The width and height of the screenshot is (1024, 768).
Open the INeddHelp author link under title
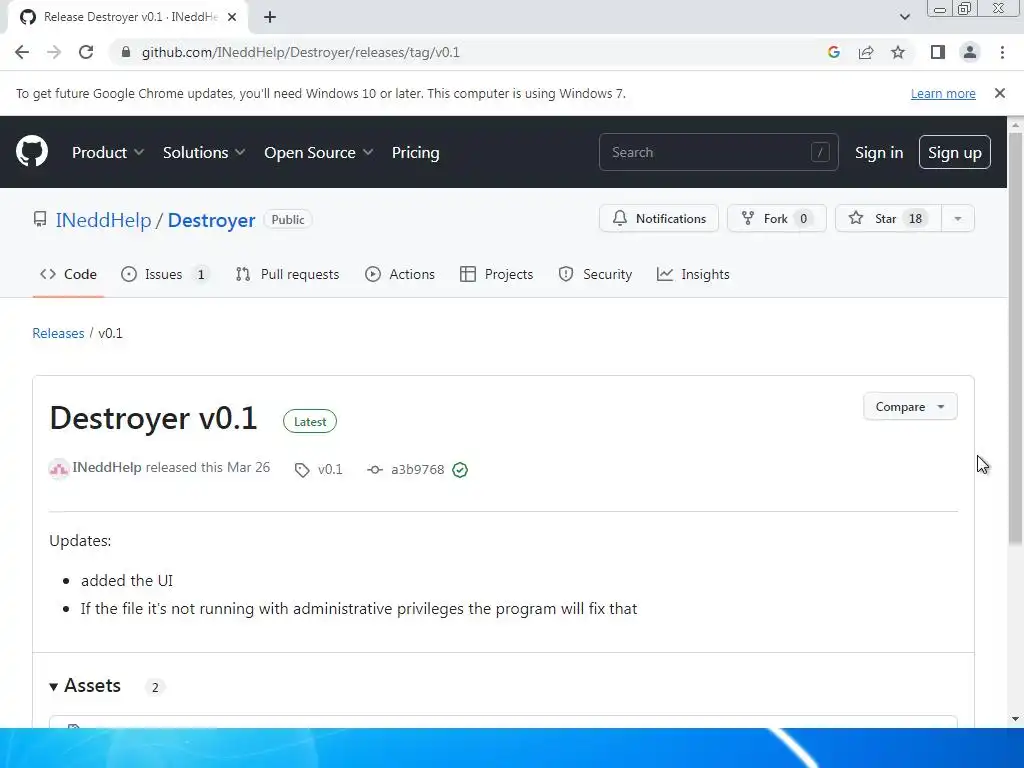pyautogui.click(x=107, y=468)
